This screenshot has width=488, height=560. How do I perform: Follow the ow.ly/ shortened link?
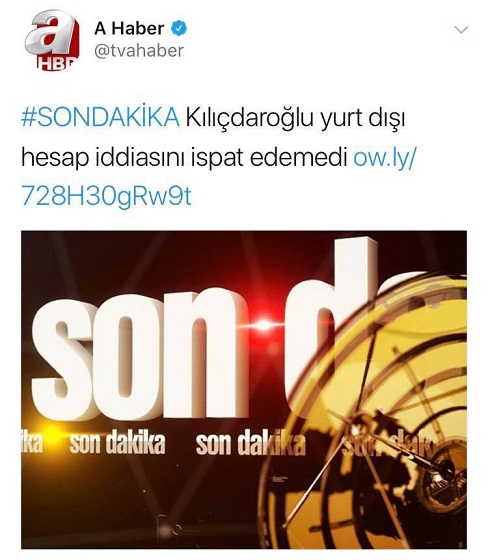(385, 157)
